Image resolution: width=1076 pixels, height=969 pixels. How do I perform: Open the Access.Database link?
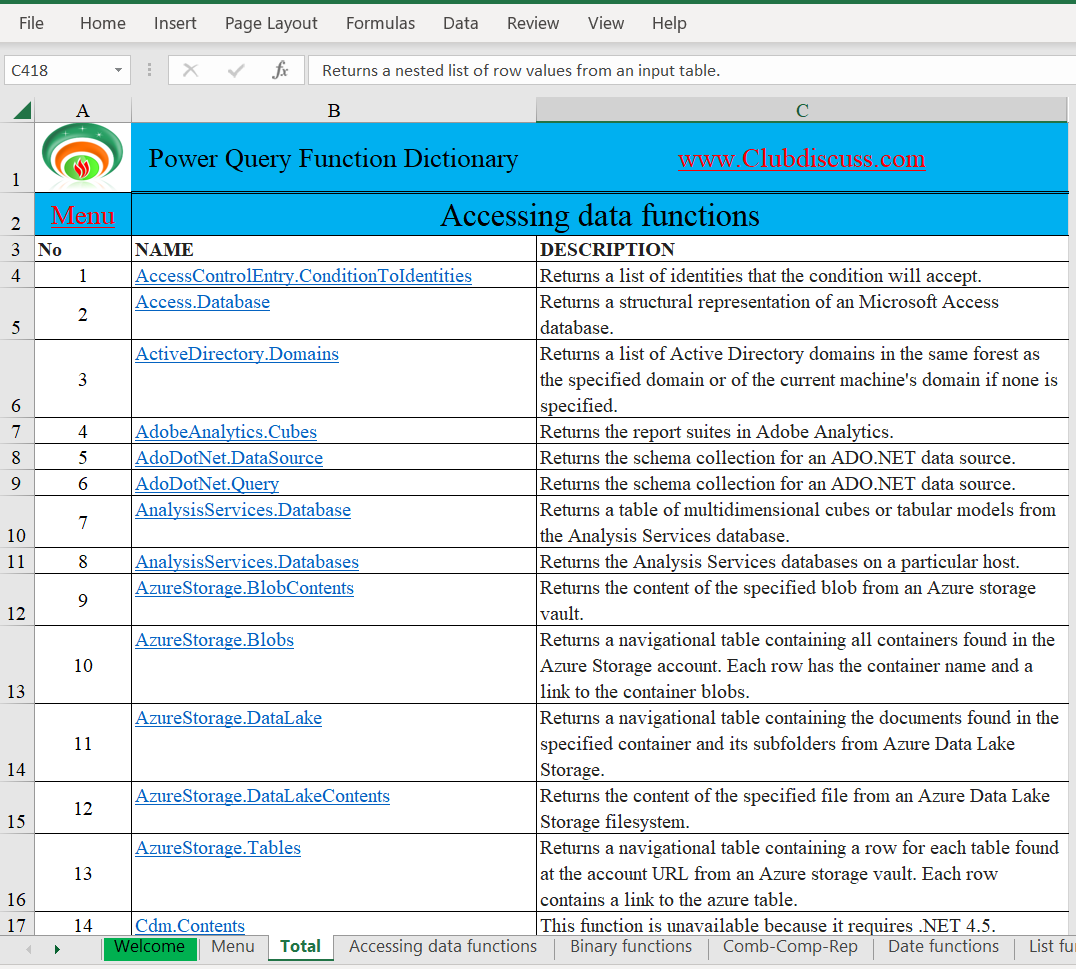click(202, 302)
